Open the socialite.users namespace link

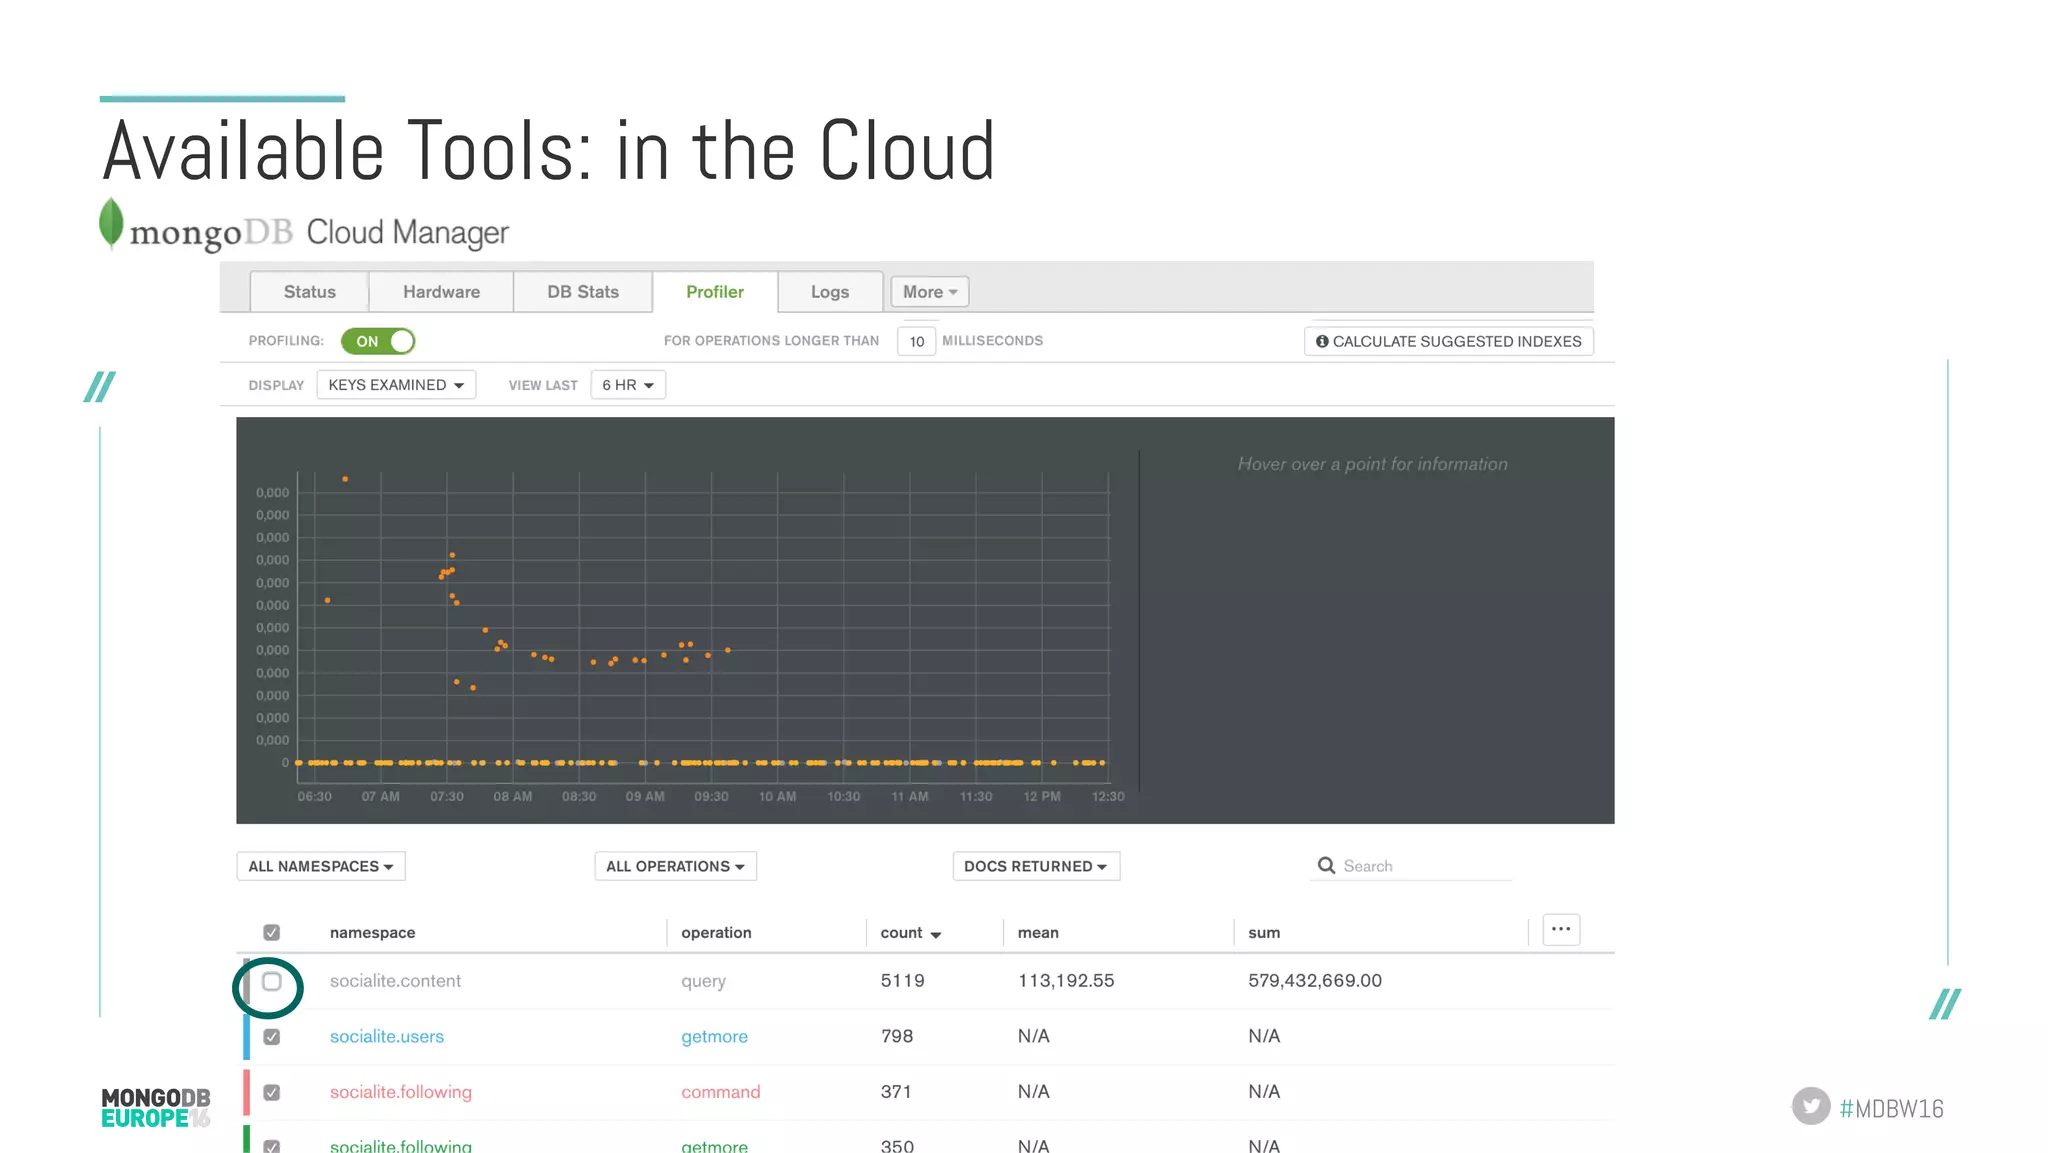pos(387,1037)
